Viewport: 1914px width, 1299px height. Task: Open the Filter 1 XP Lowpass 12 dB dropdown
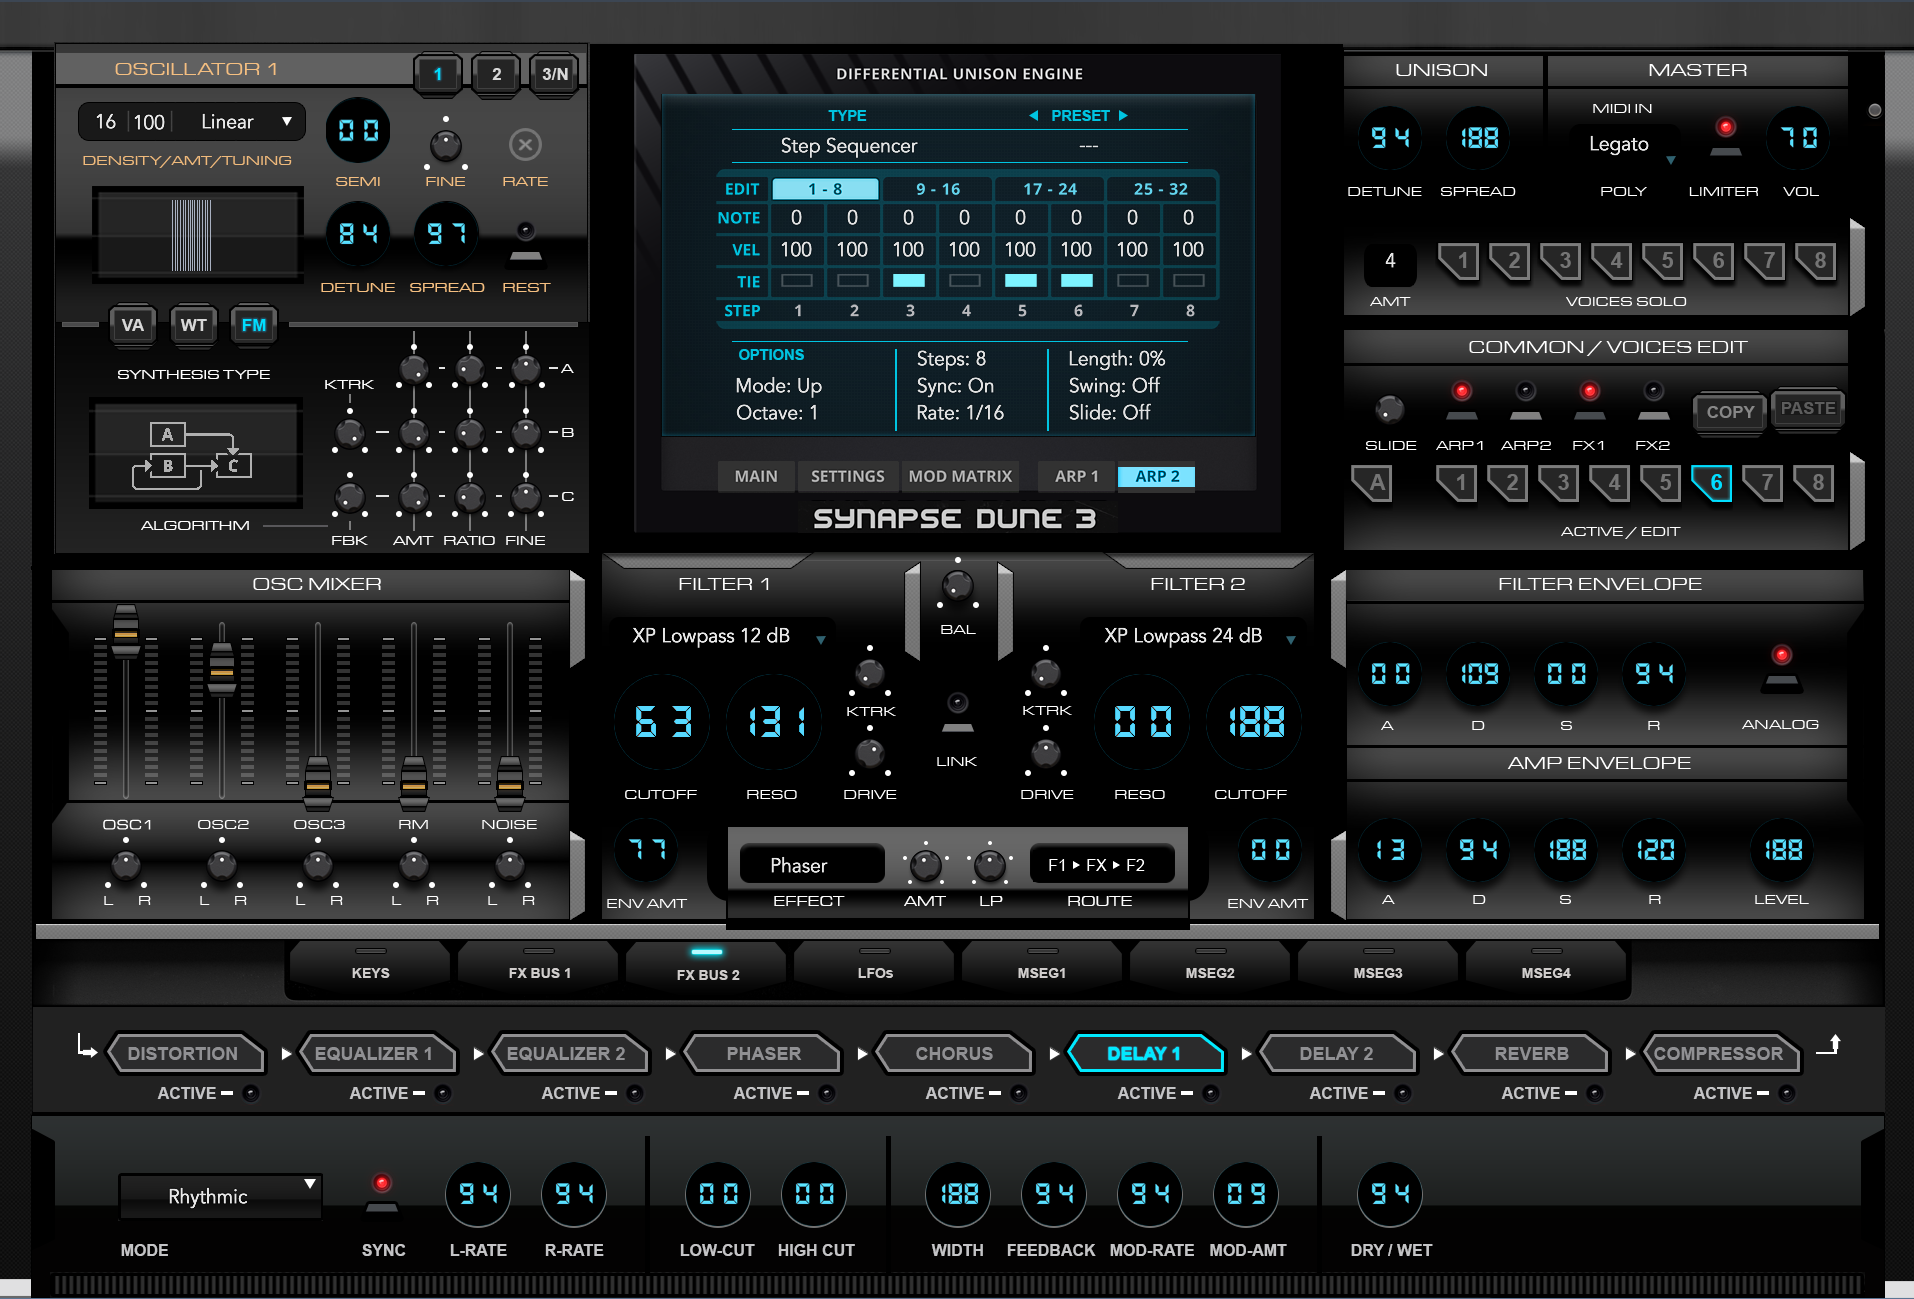(x=722, y=637)
